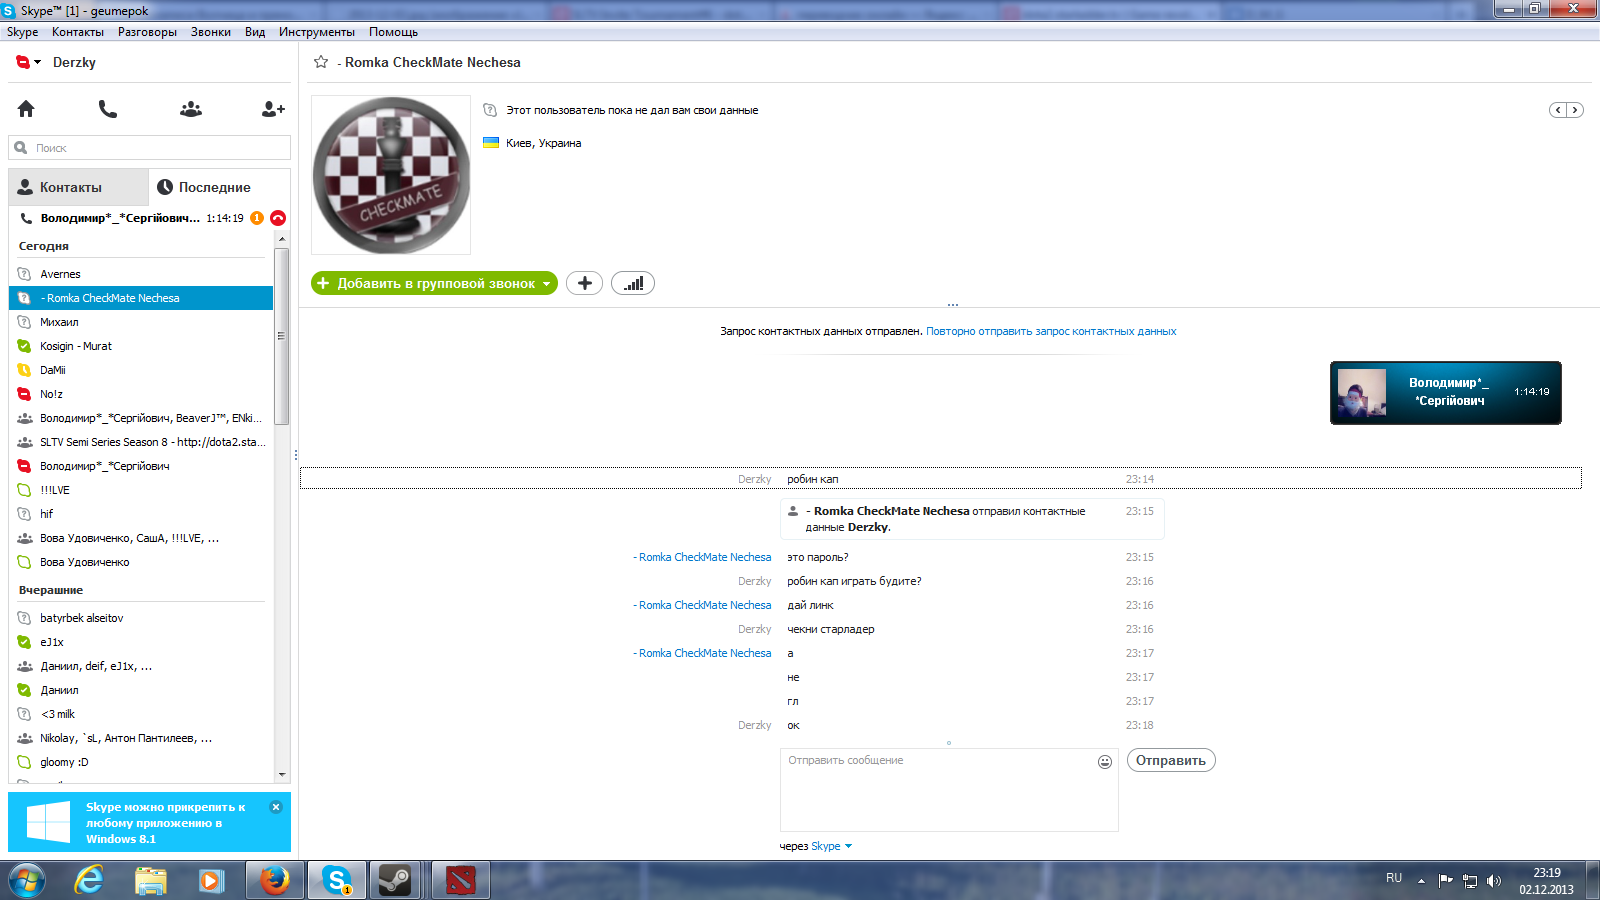Click the contact list scrollbar down arrow
1600x900 pixels.
[x=282, y=774]
